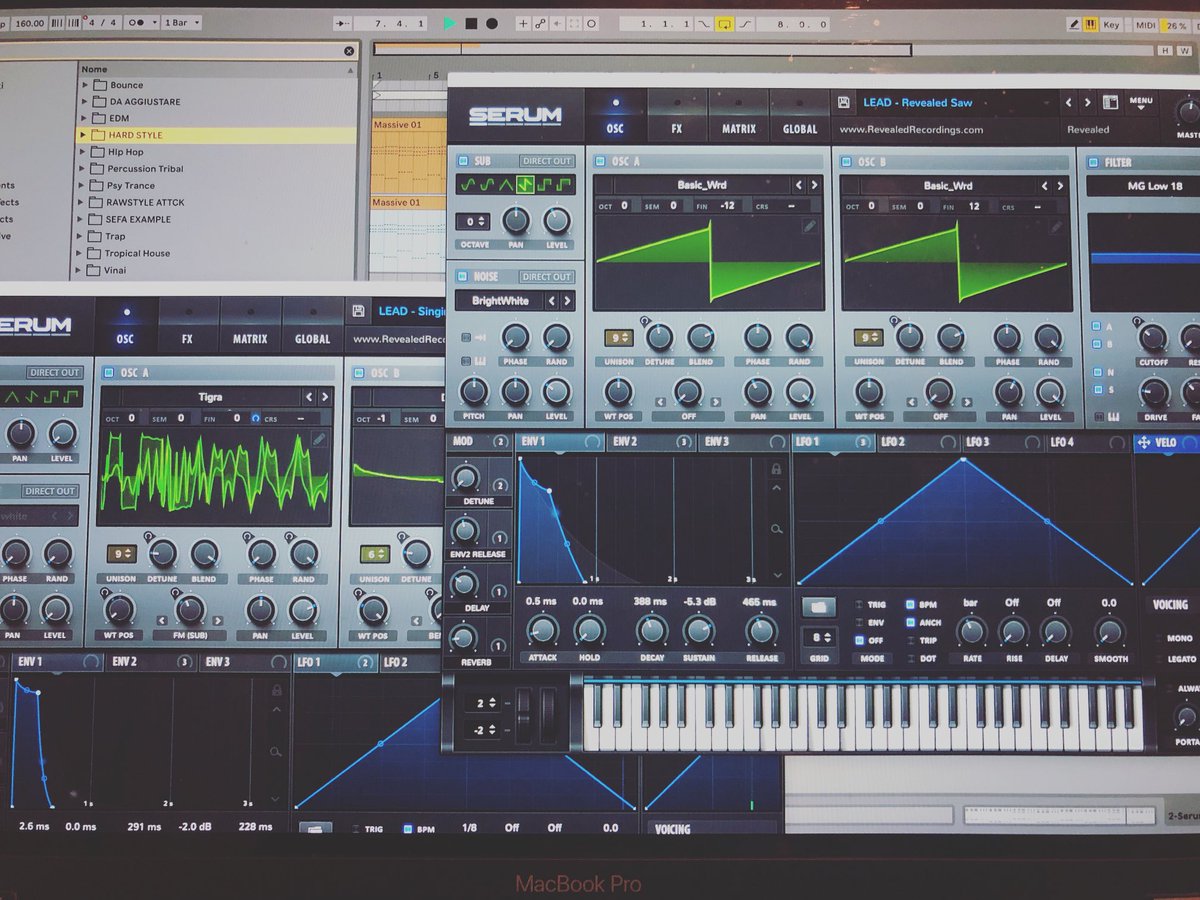The height and width of the screenshot is (900, 1200).
Task: Click save preset icon in back Serum window
Action: [x=358, y=311]
